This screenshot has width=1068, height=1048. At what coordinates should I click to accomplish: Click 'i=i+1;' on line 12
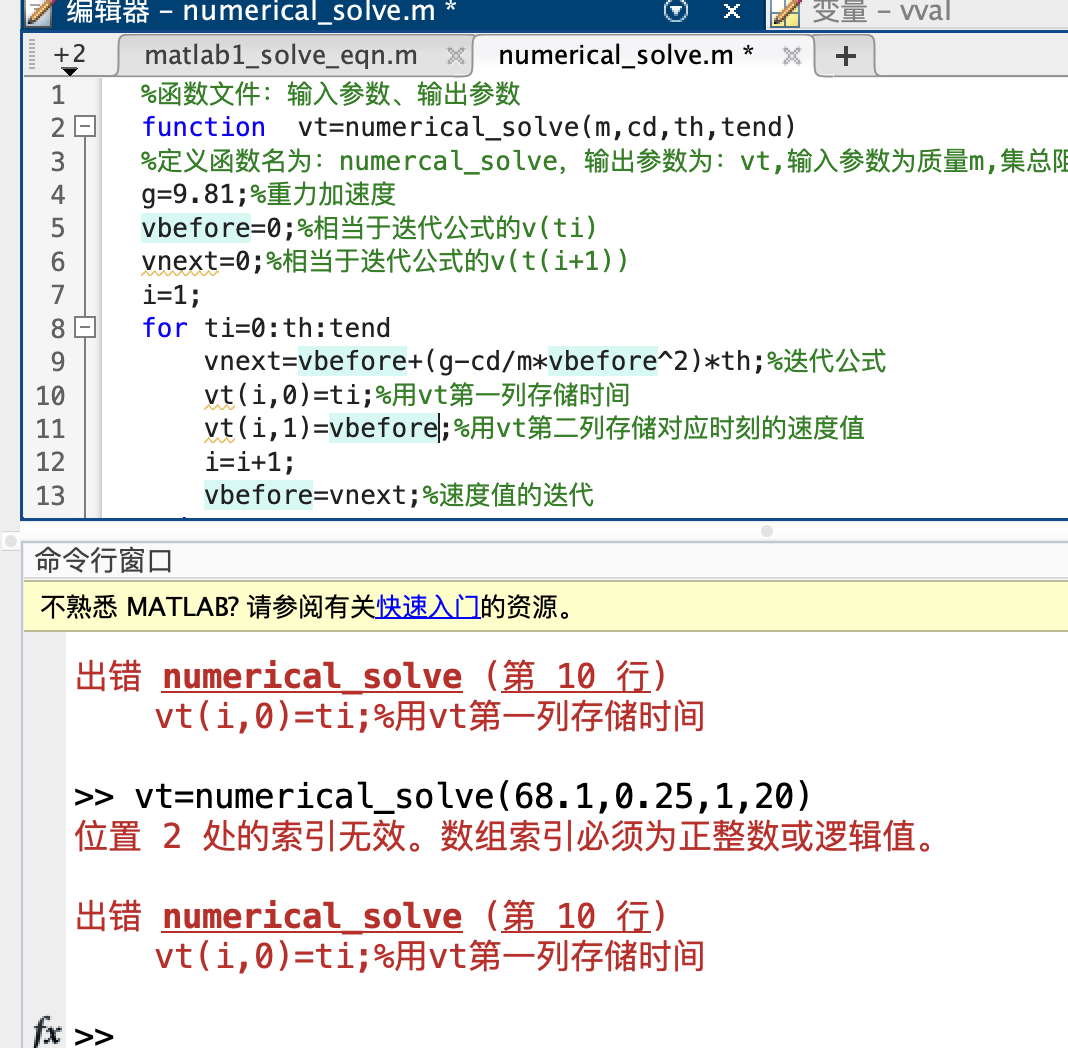pos(250,462)
